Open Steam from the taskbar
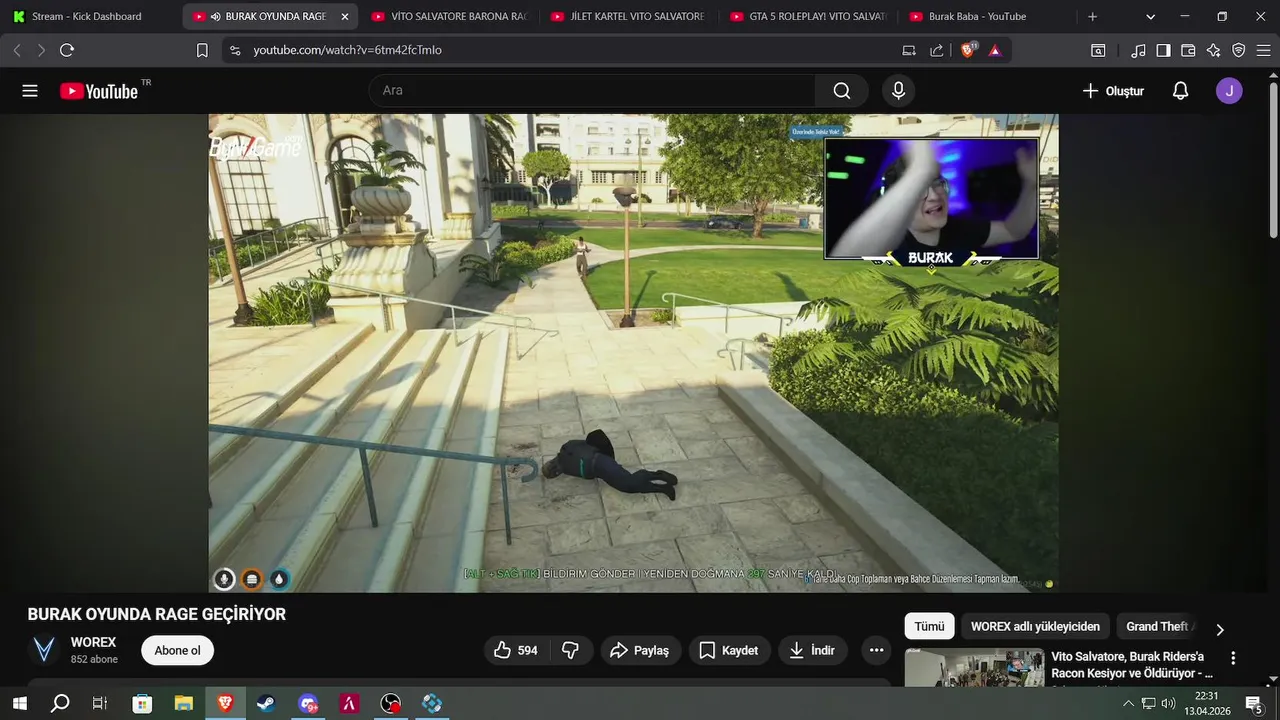This screenshot has width=1280, height=720. [266, 704]
